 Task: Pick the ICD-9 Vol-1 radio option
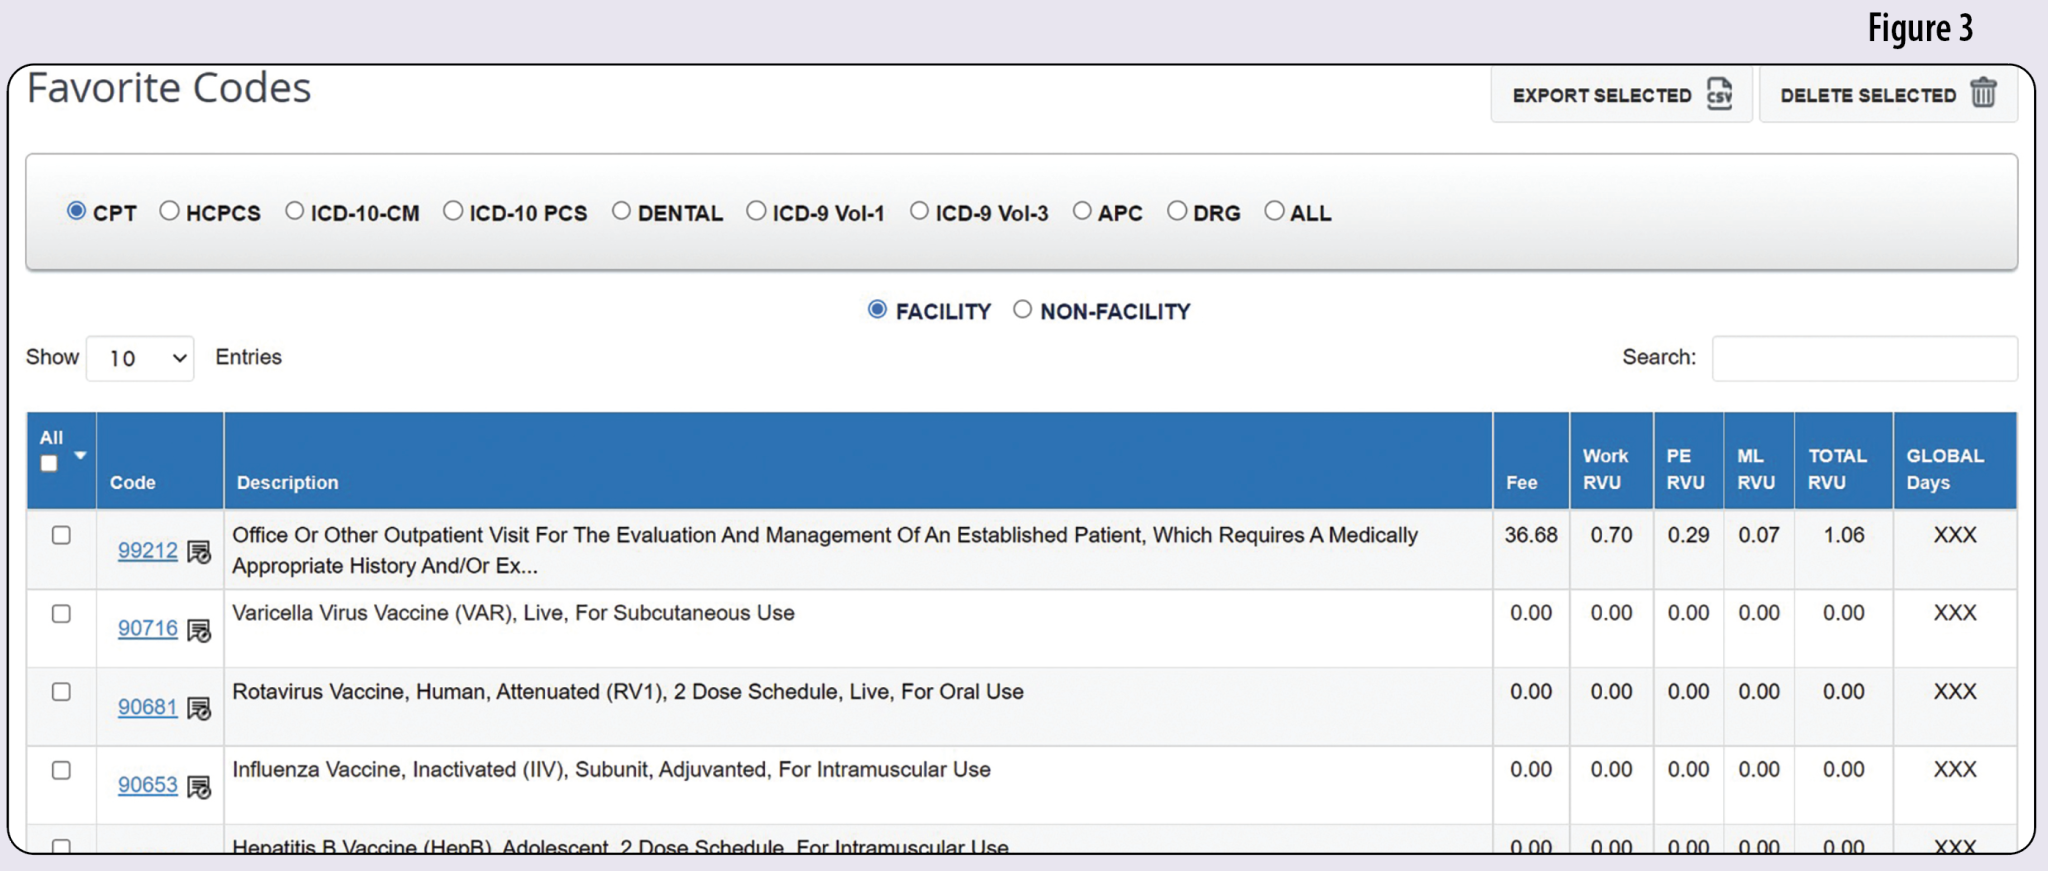[756, 211]
